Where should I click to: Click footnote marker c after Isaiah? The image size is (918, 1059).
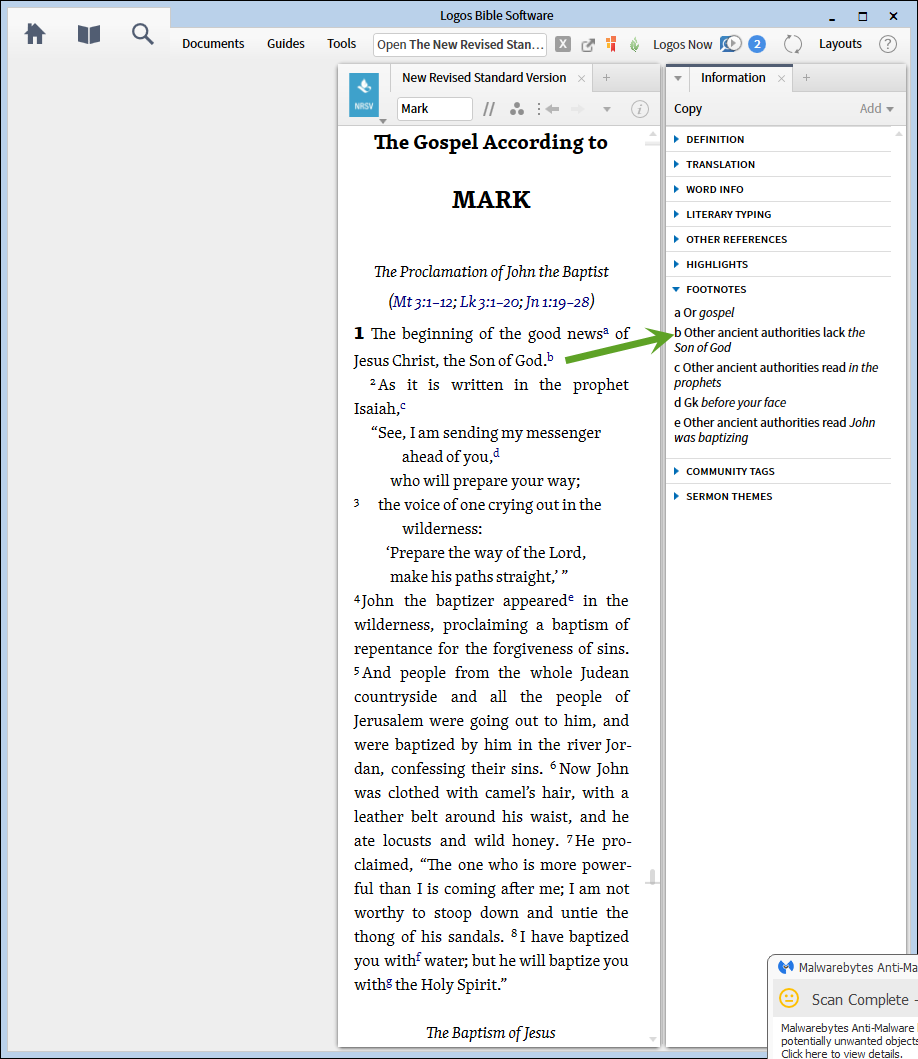(x=403, y=405)
